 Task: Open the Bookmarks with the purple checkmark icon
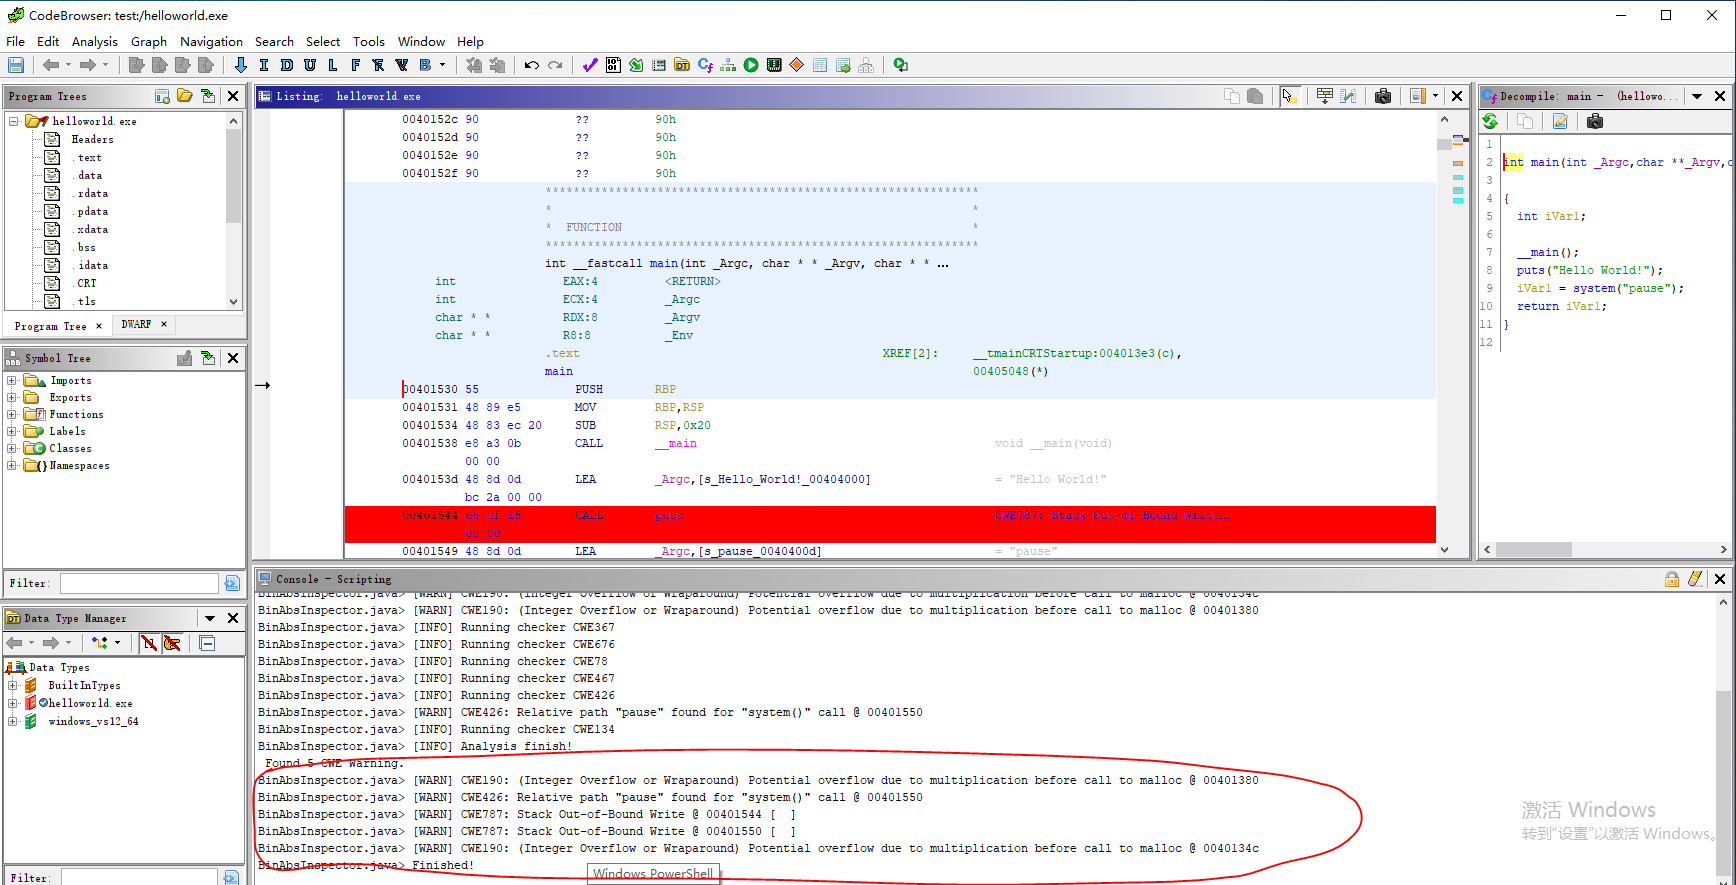tap(590, 65)
